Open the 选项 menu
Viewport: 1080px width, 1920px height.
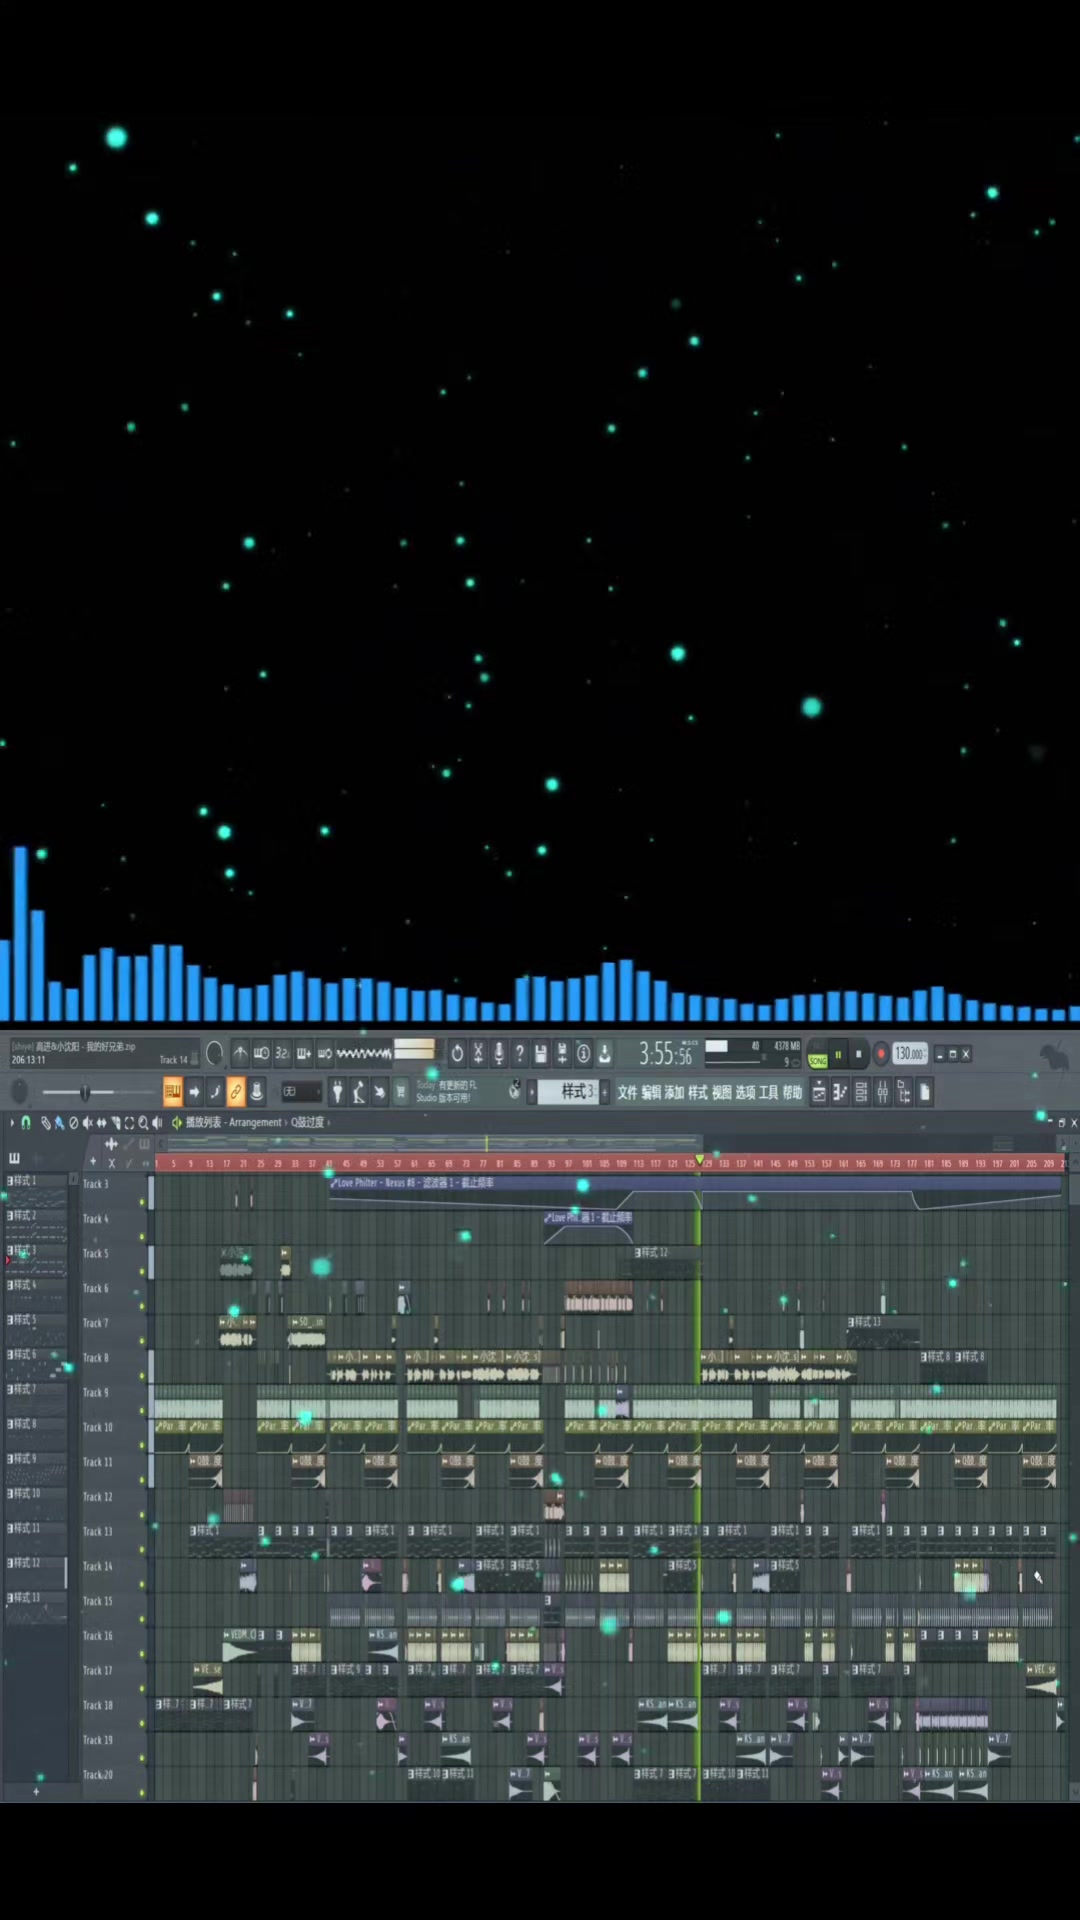coord(745,1092)
